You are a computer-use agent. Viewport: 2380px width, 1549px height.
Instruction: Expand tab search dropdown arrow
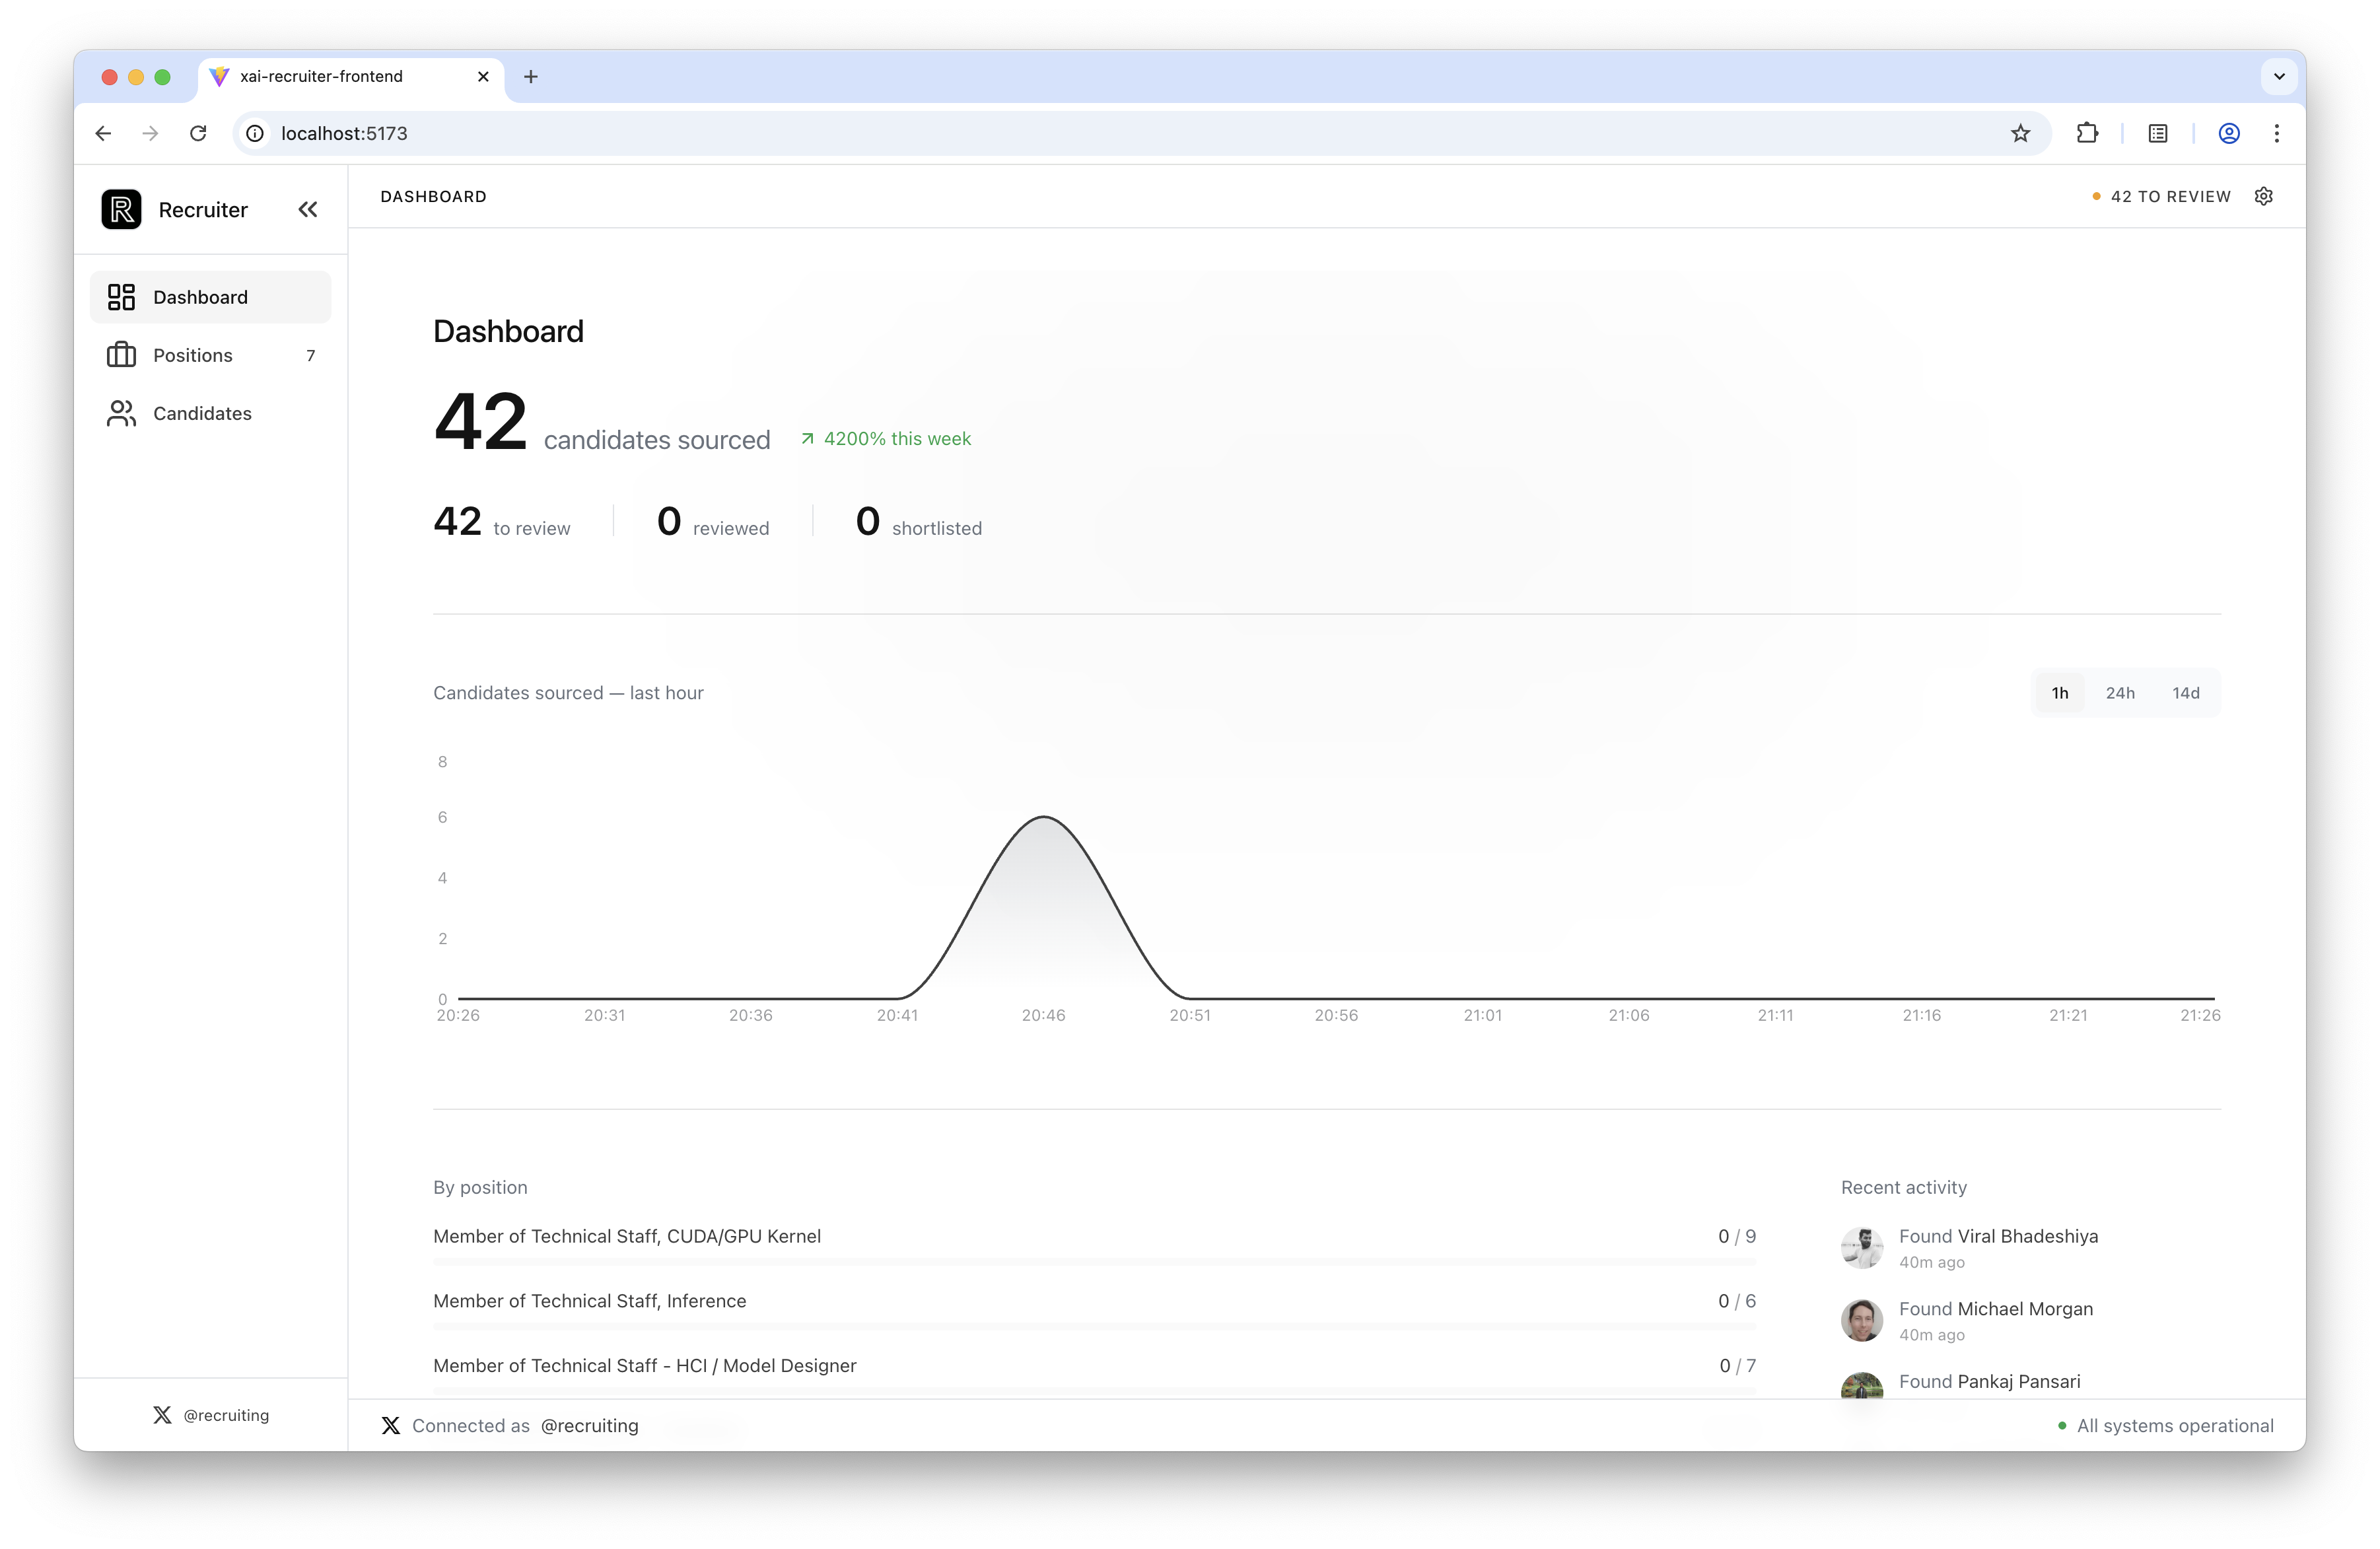tap(2279, 76)
